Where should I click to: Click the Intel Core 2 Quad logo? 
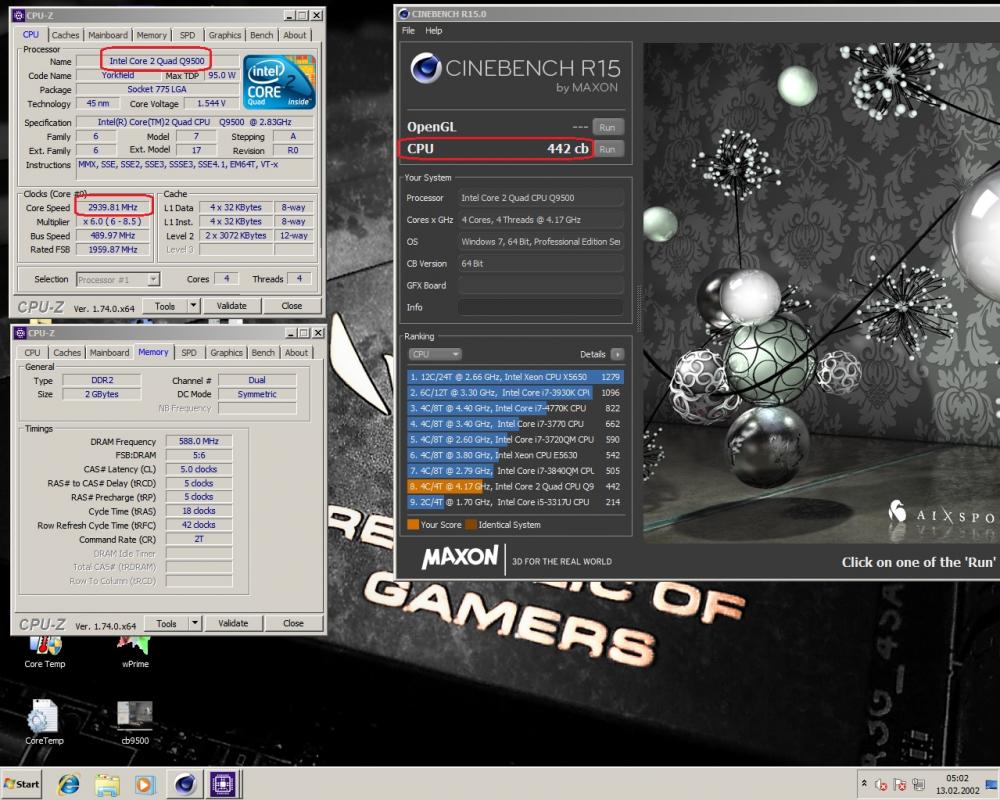coord(279,82)
